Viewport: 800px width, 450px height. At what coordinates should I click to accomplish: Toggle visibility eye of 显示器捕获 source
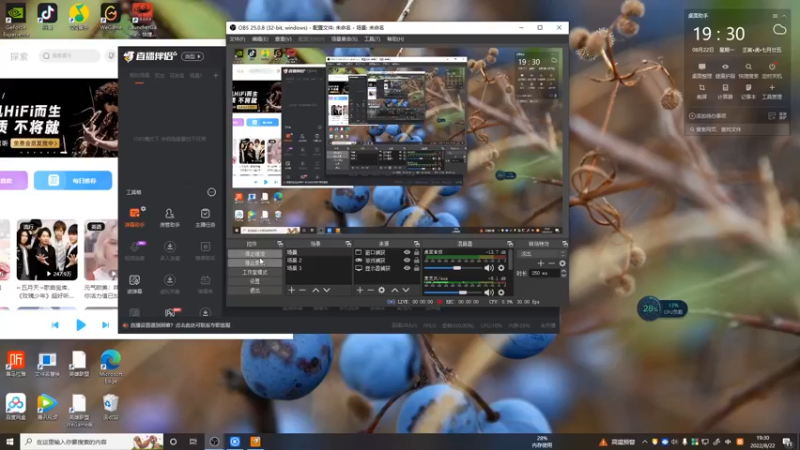pyautogui.click(x=407, y=268)
